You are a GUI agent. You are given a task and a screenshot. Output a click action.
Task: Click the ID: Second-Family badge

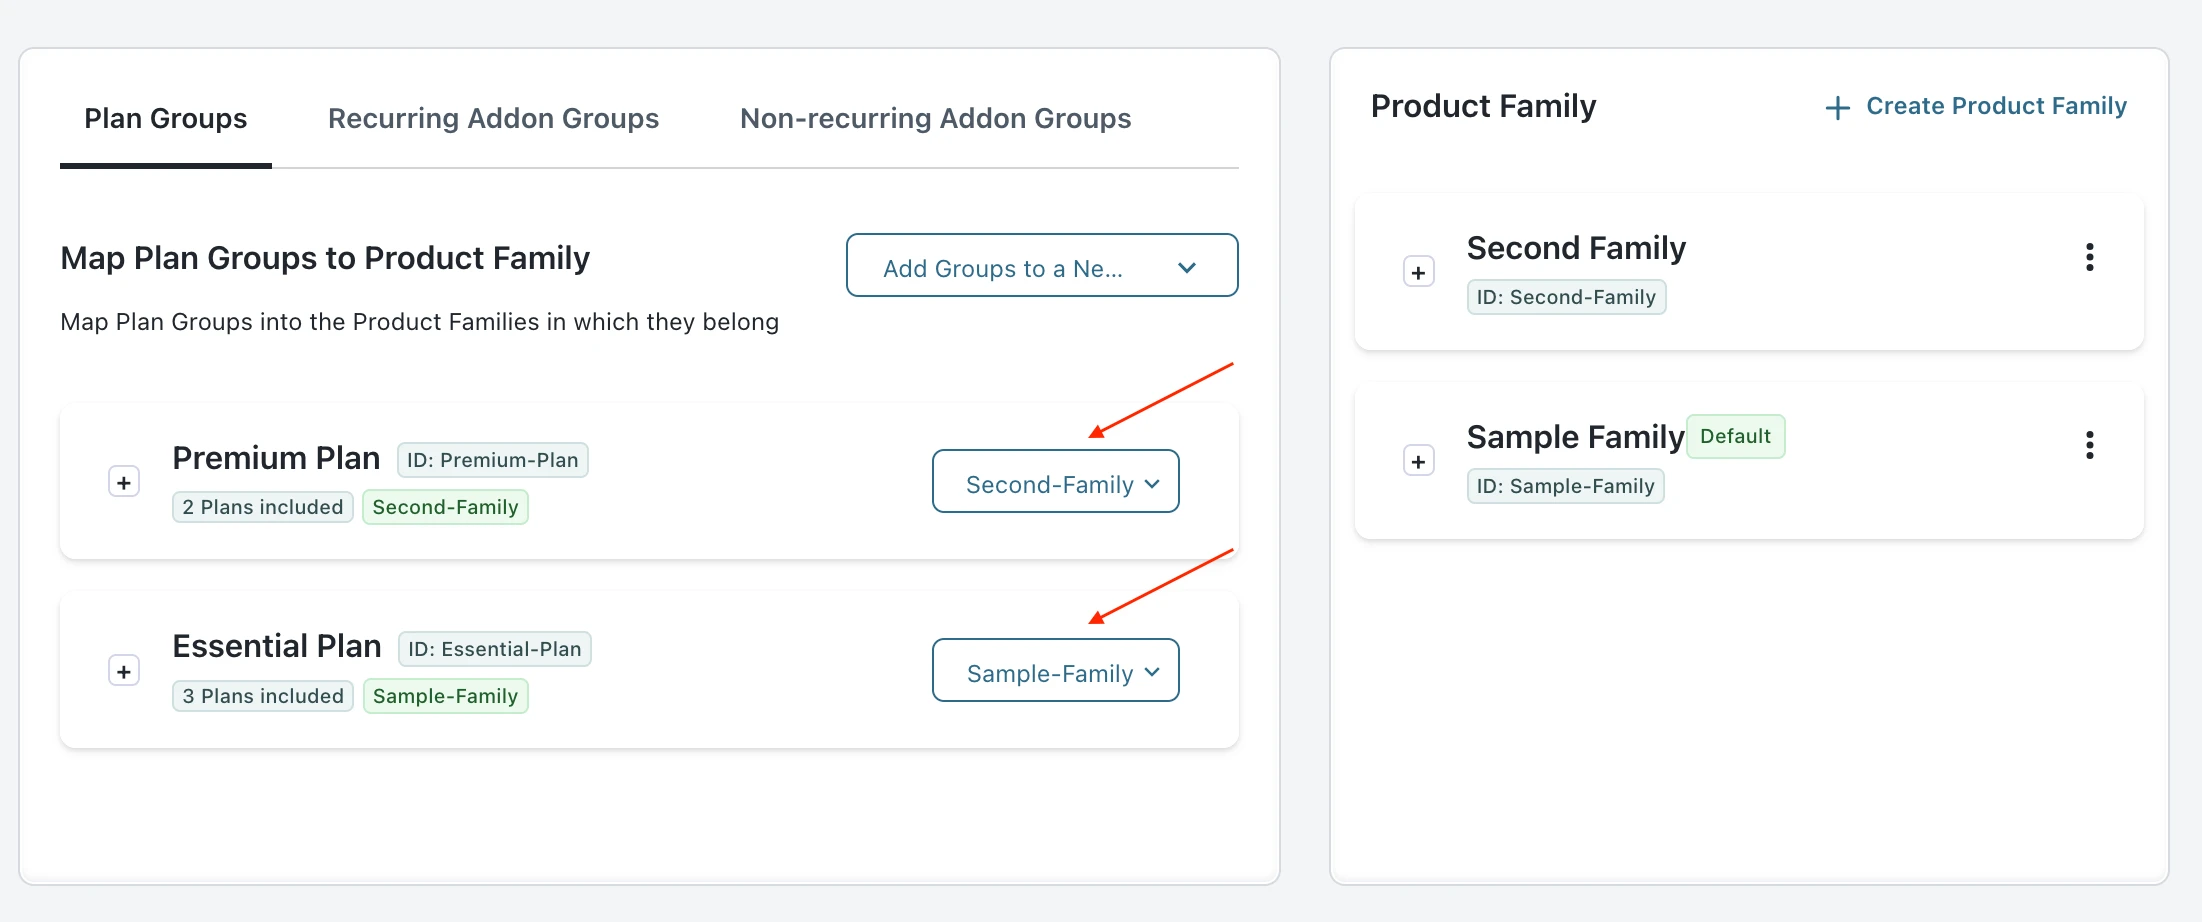point(1565,298)
